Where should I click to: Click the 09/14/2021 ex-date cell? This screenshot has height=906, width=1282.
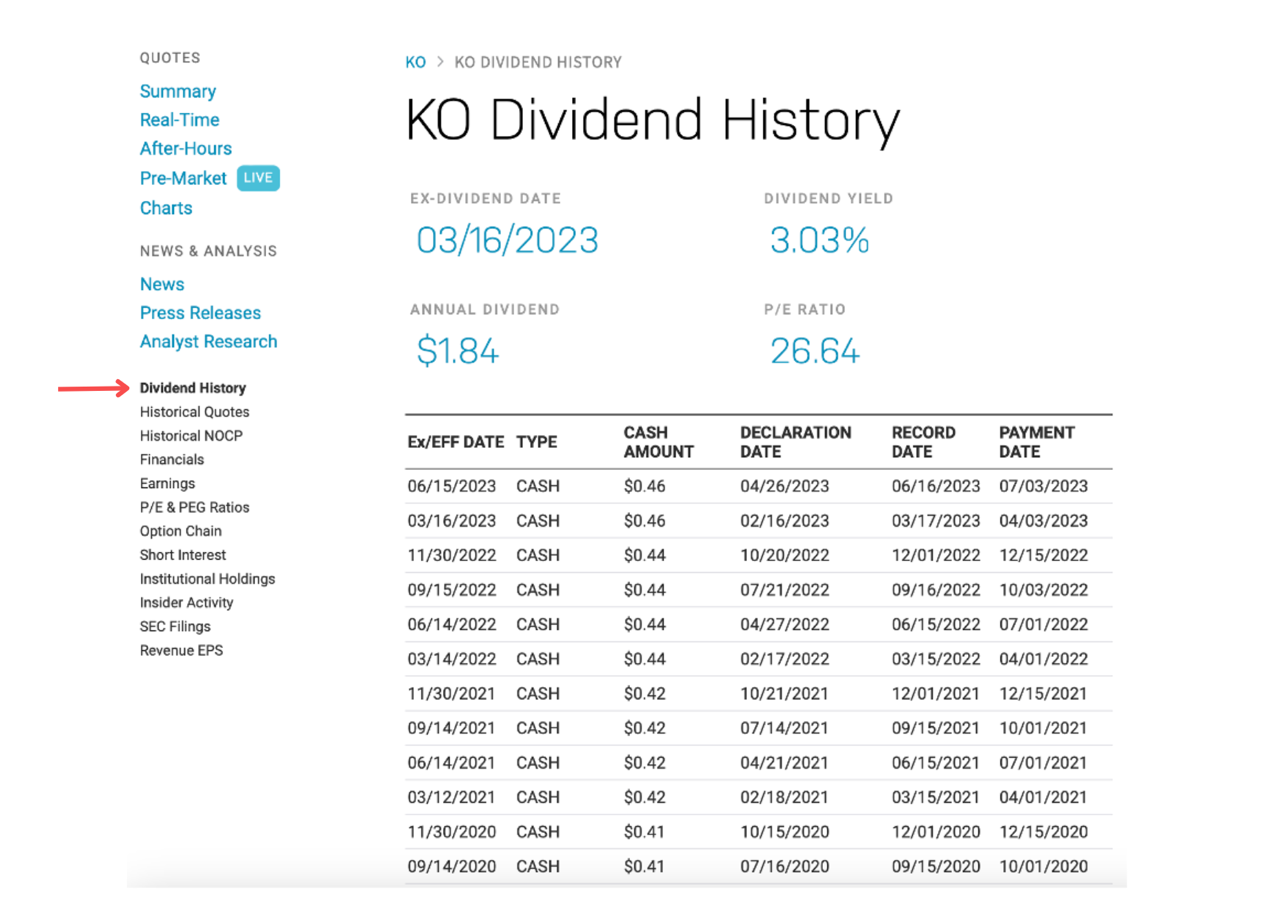(x=452, y=728)
